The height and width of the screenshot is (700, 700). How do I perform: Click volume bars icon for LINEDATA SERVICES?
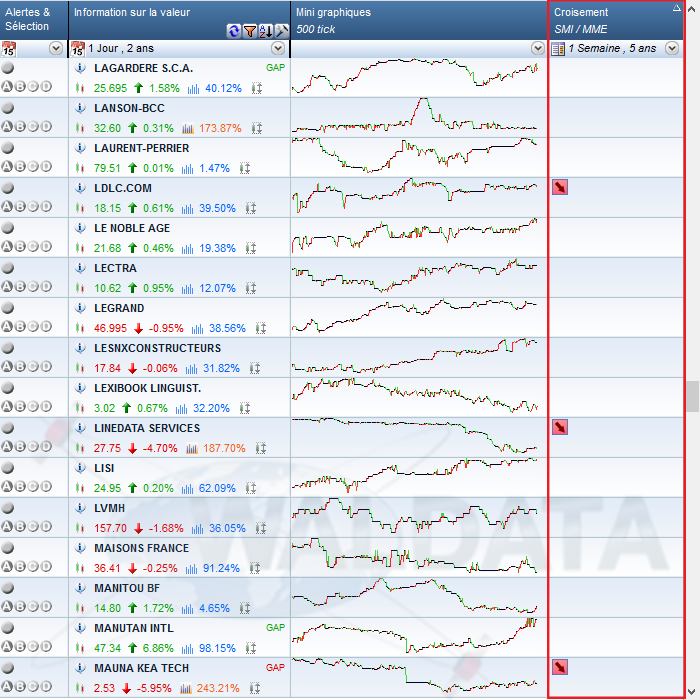pyautogui.click(x=192, y=448)
